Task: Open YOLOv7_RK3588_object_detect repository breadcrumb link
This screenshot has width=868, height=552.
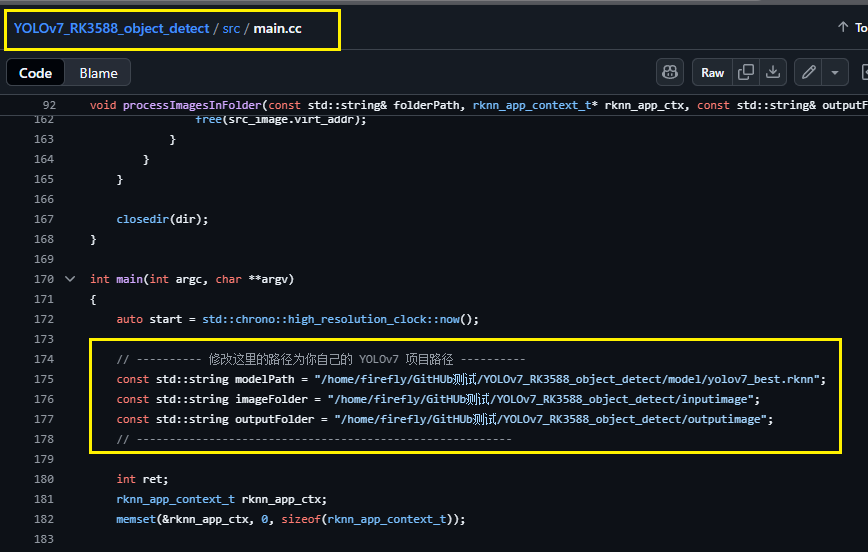Action: coord(111,28)
